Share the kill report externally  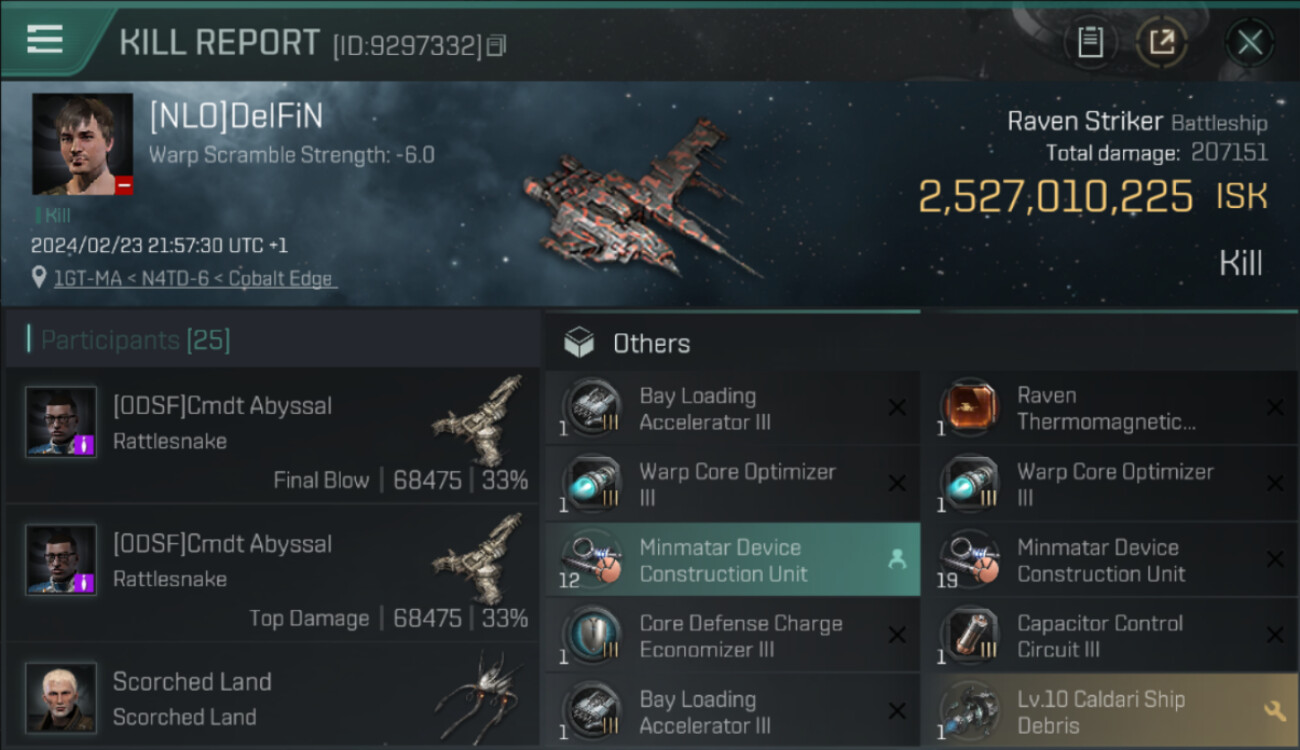coord(1161,42)
